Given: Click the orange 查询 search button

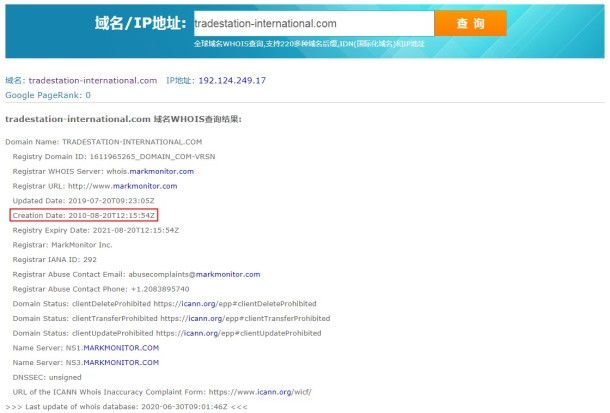Looking at the screenshot, I should (470, 23).
